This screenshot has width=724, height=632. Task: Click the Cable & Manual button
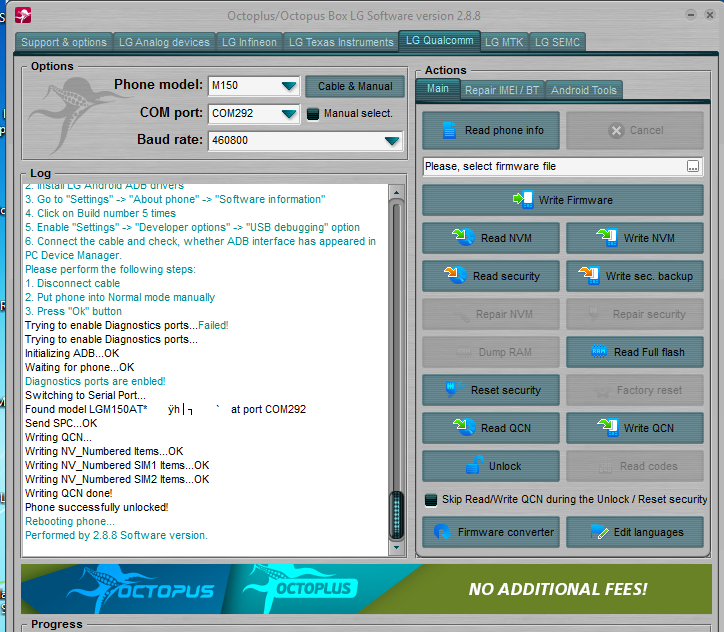pyautogui.click(x=355, y=86)
